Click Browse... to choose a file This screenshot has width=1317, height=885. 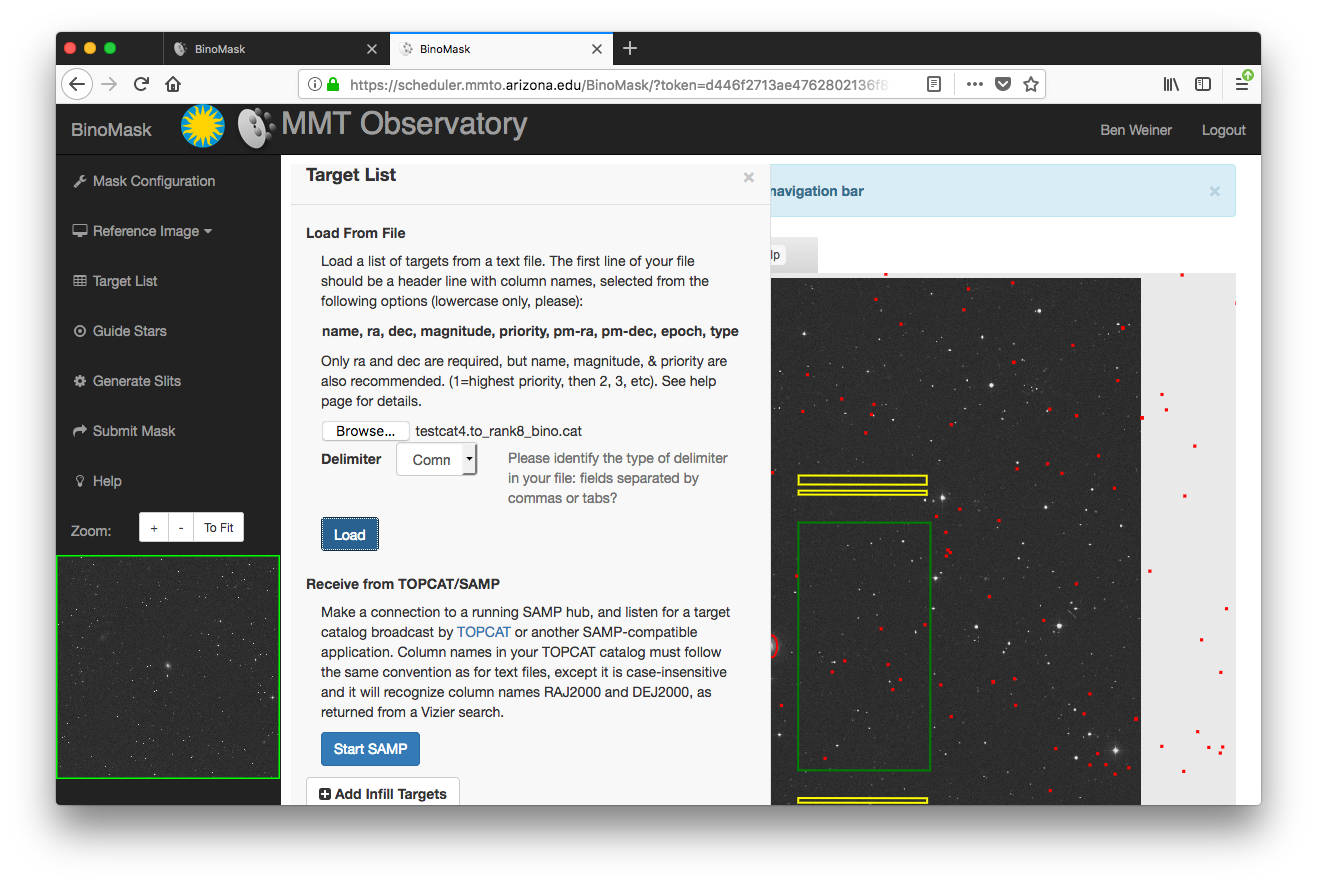365,431
